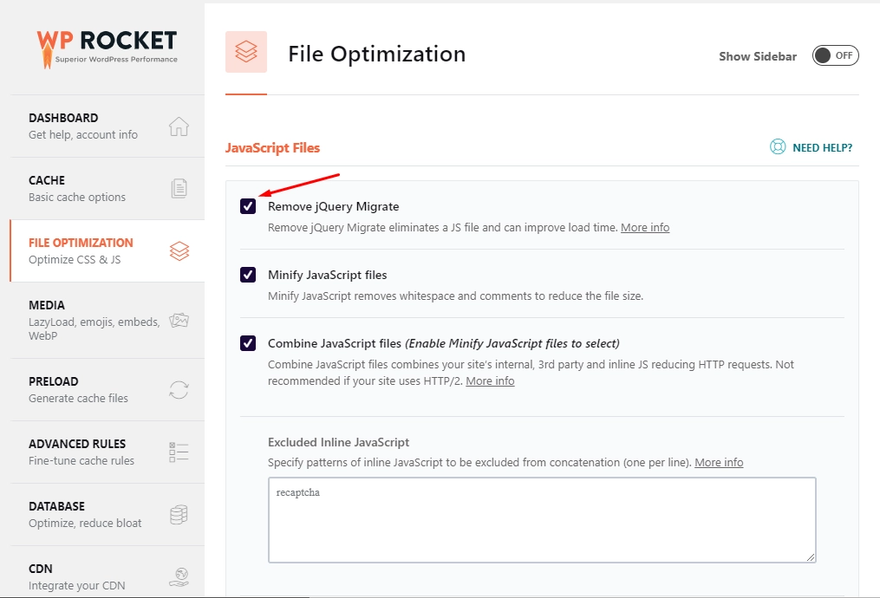Click the textarea resize handle corner
The width and height of the screenshot is (880, 598).
tap(811, 557)
